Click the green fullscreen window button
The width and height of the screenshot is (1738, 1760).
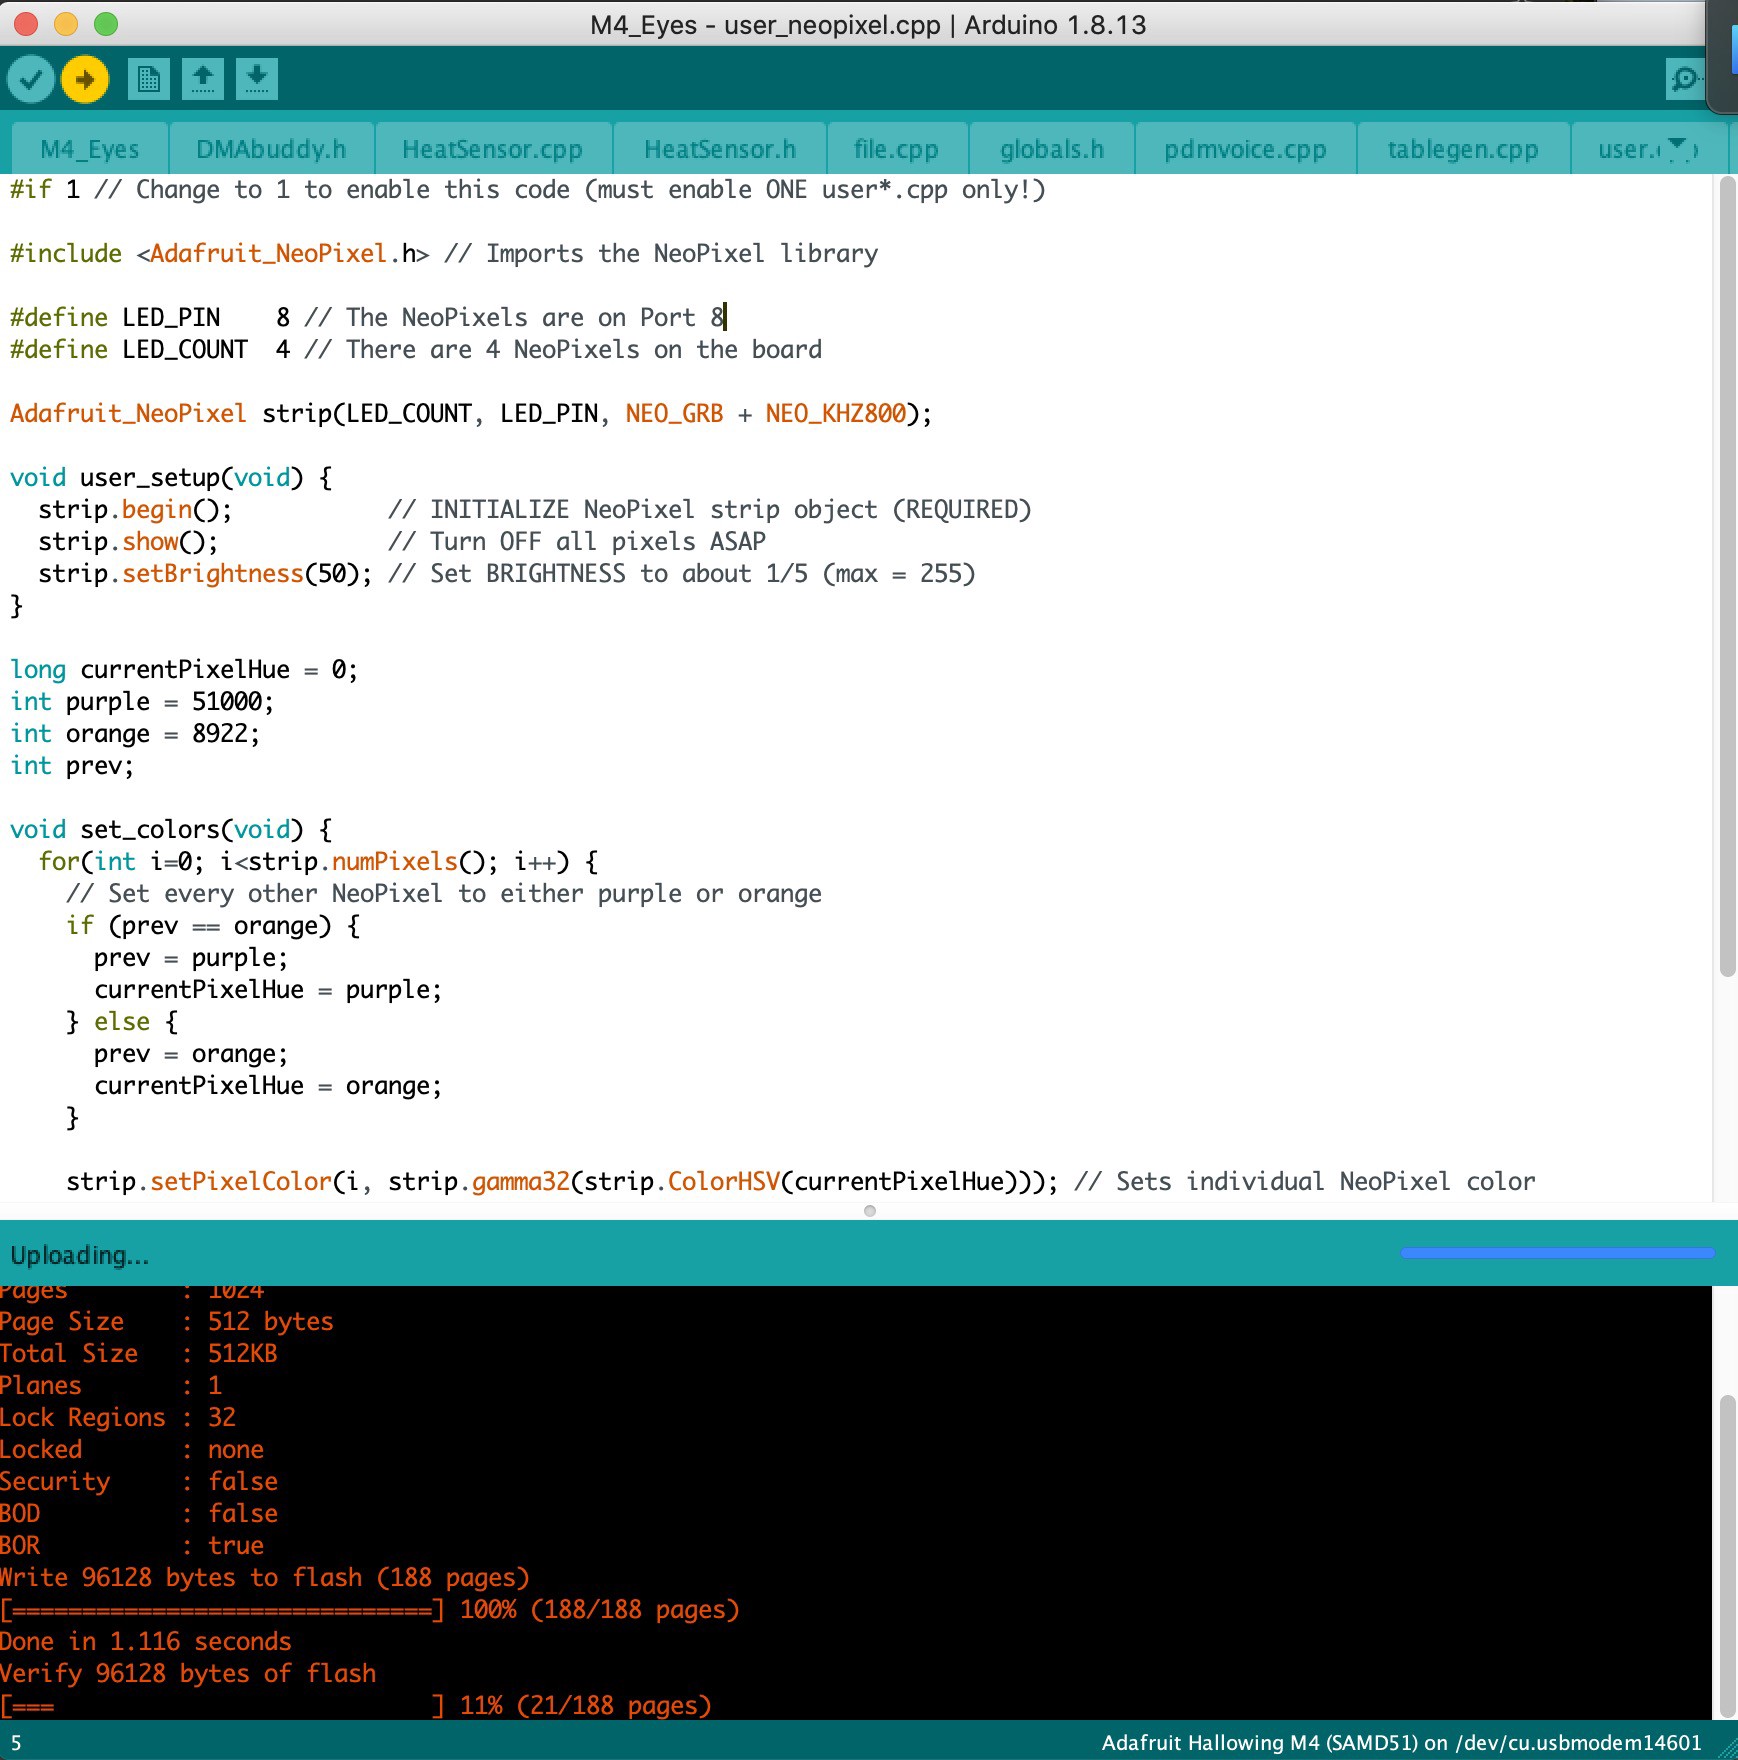[106, 24]
